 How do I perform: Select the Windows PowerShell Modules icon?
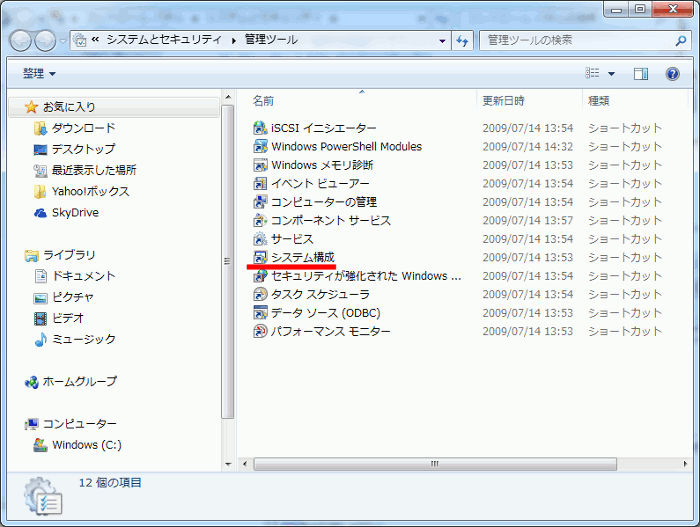click(260, 147)
